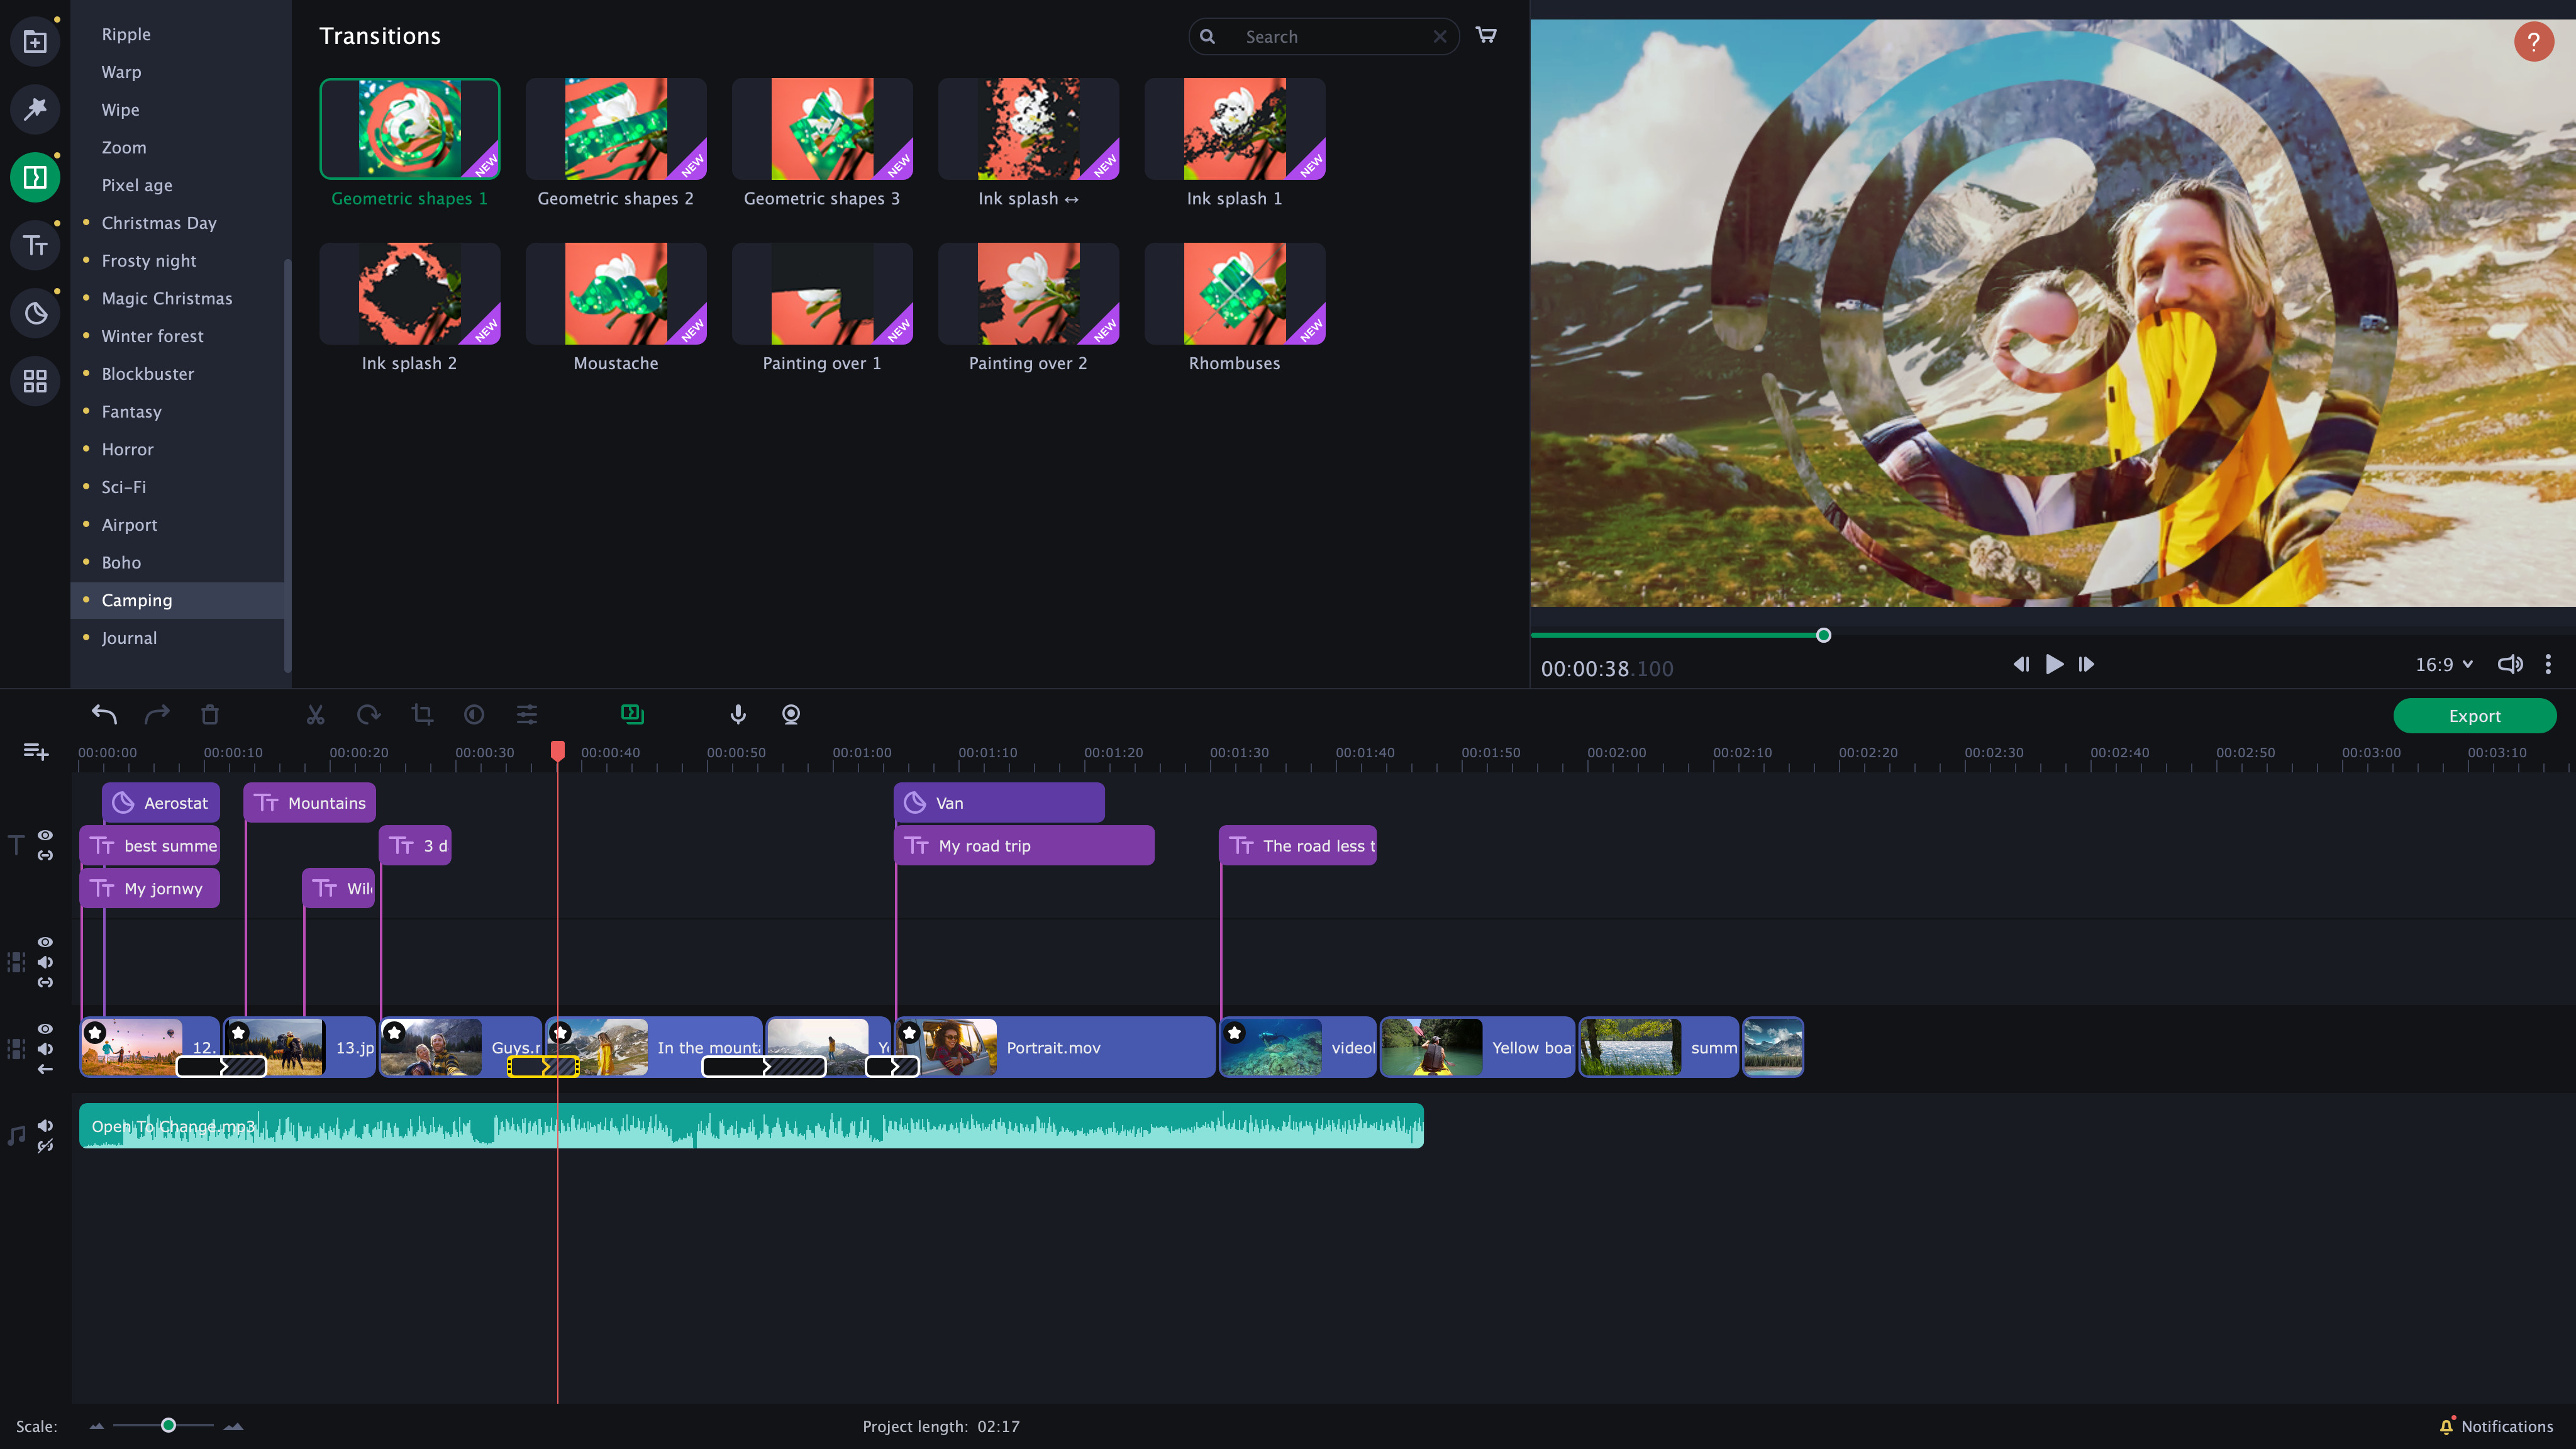Click the microphone icon to record audio

coord(737,715)
